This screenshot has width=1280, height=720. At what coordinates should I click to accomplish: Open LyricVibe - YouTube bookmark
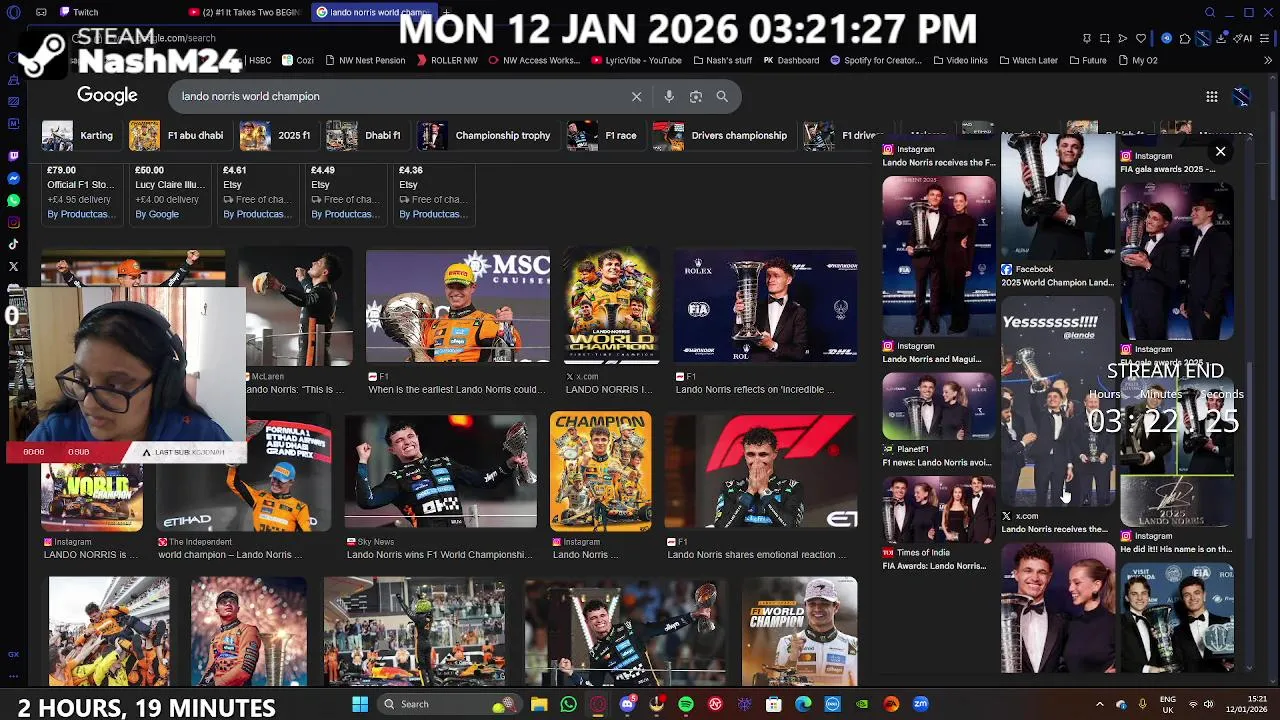(x=636, y=60)
